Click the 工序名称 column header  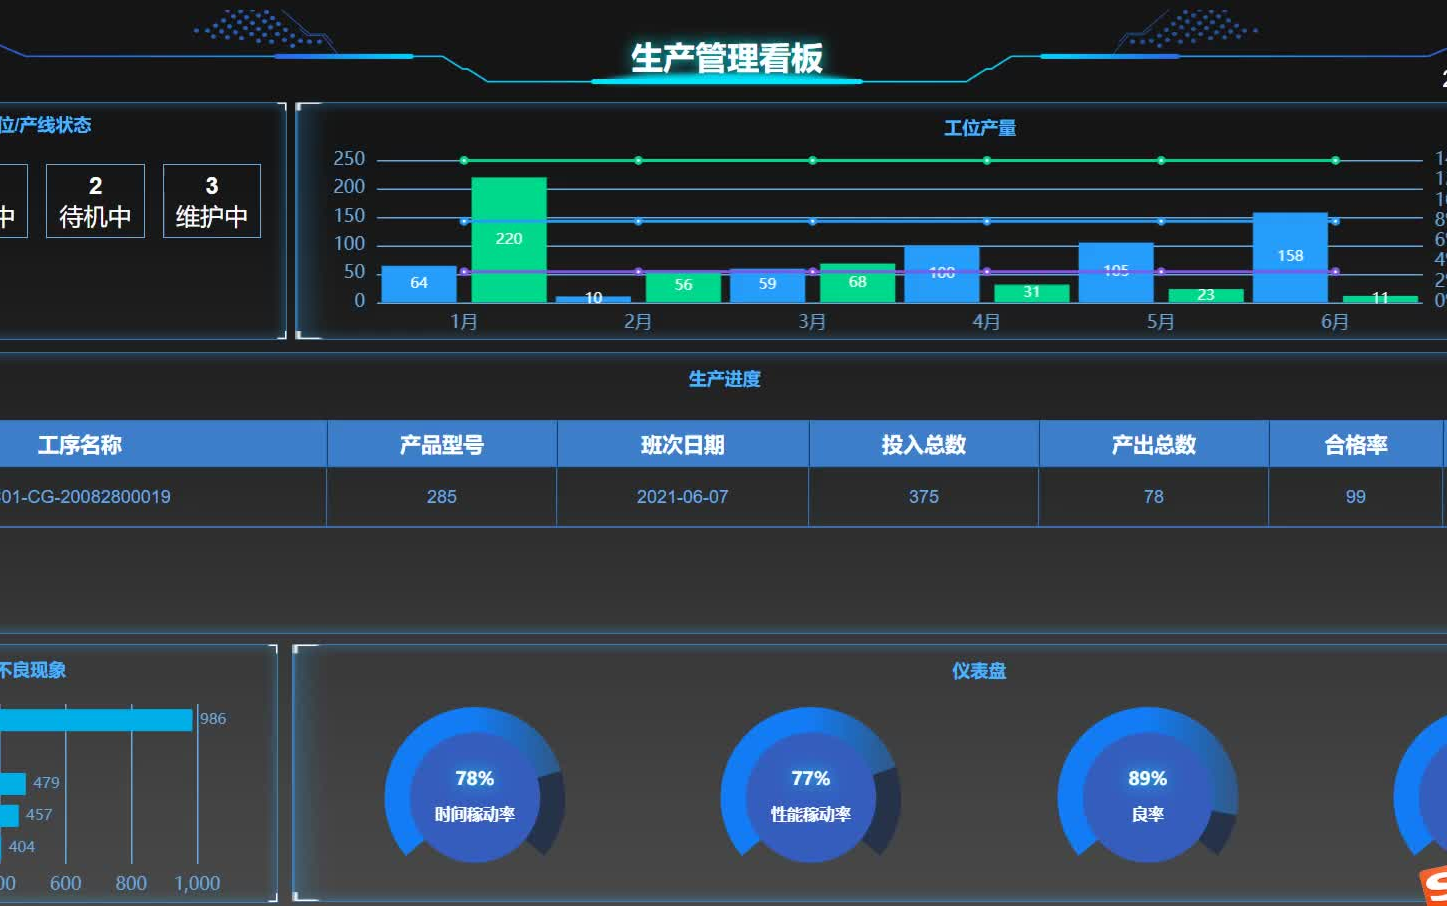[x=80, y=445]
